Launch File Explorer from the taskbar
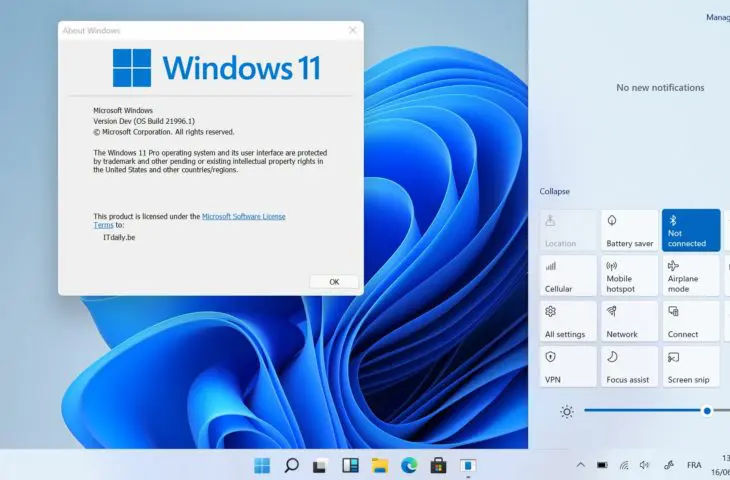This screenshot has height=480, width=730. click(380, 465)
